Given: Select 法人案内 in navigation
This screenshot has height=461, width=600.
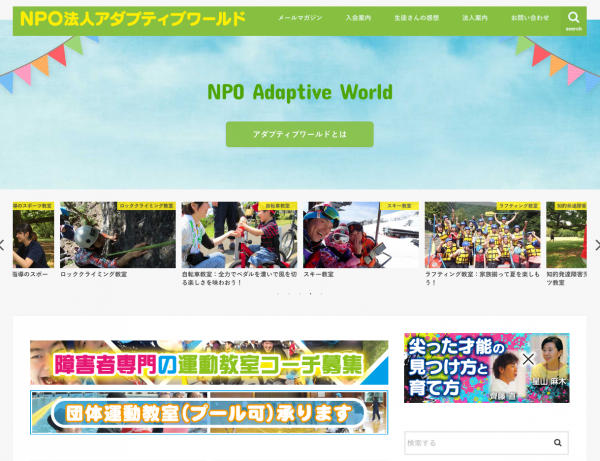Looking at the screenshot, I should click(x=474, y=18).
